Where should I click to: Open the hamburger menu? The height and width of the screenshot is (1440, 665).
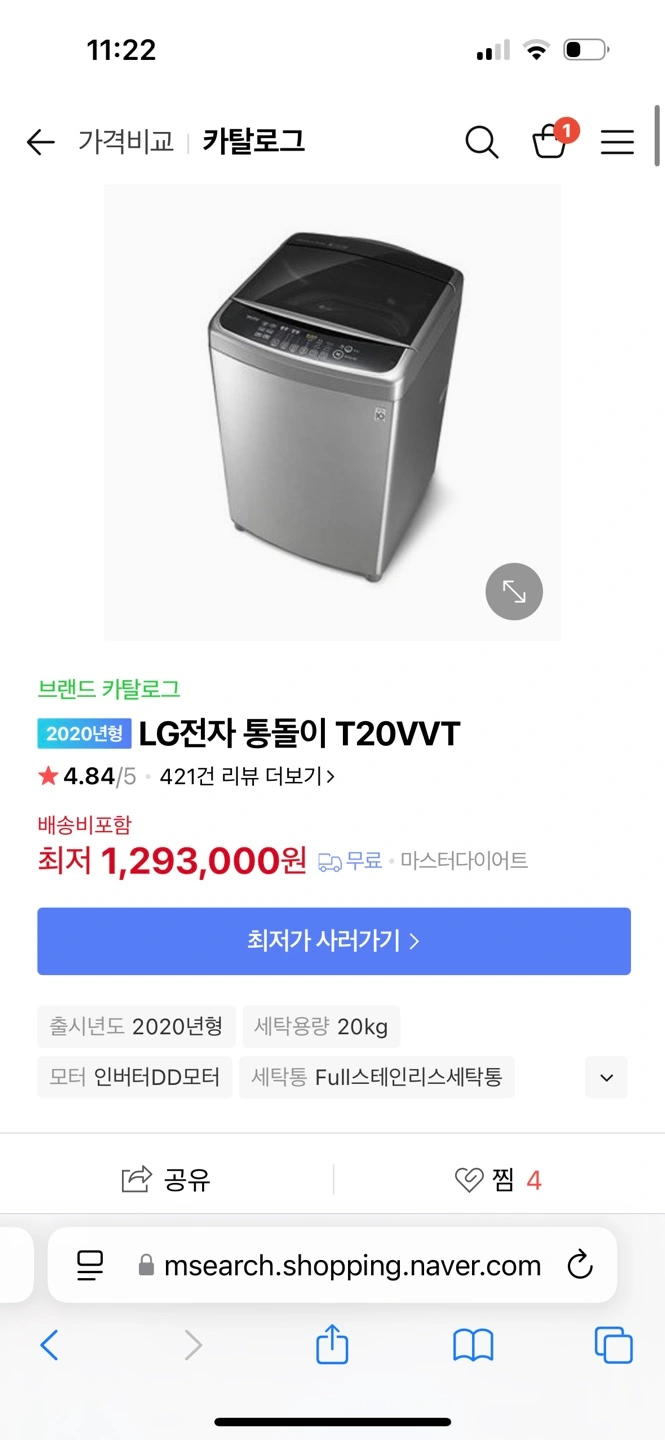[617, 142]
